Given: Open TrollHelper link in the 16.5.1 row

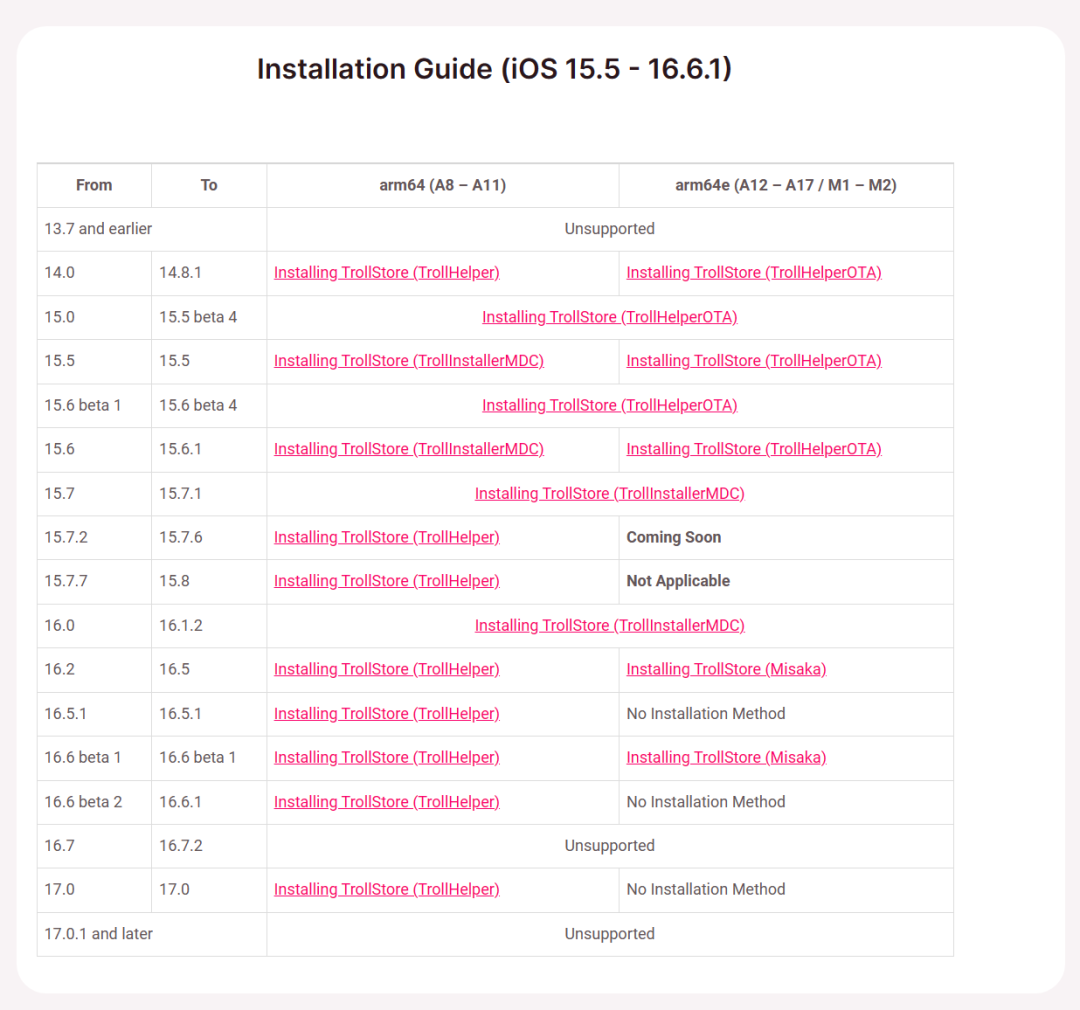Looking at the screenshot, I should coord(386,714).
